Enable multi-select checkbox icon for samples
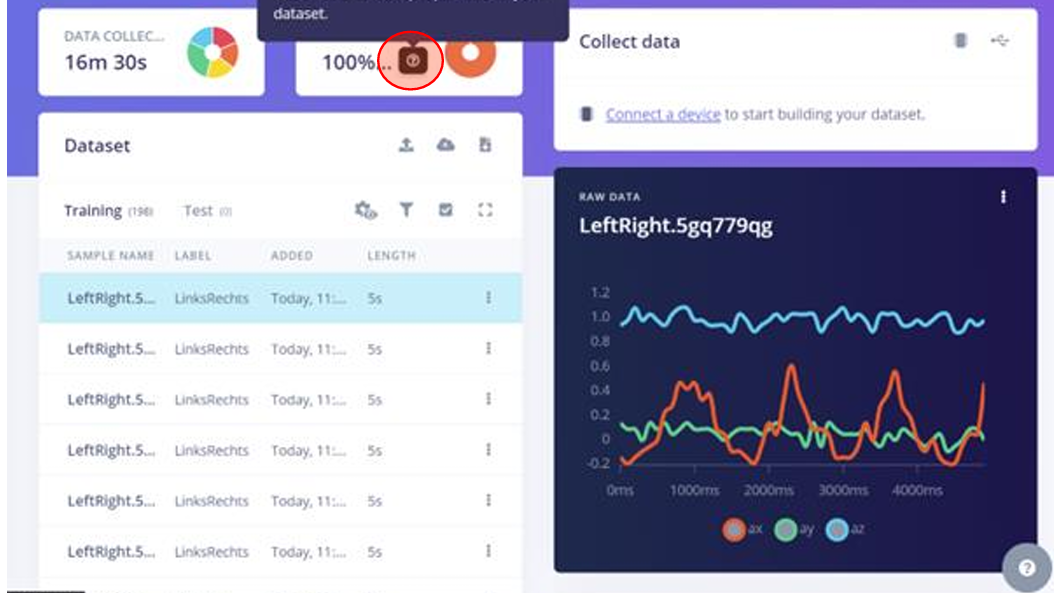This screenshot has width=1054, height=593. point(446,210)
